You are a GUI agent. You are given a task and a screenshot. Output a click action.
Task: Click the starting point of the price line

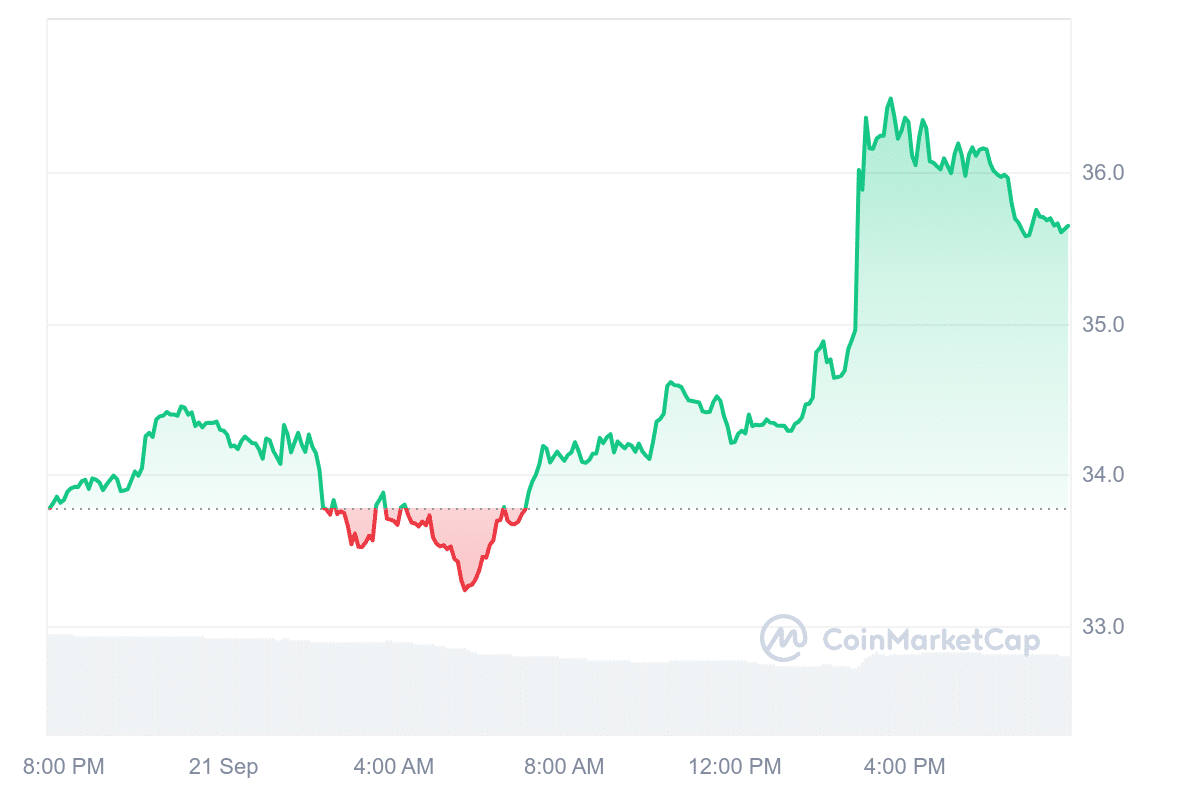(48, 508)
